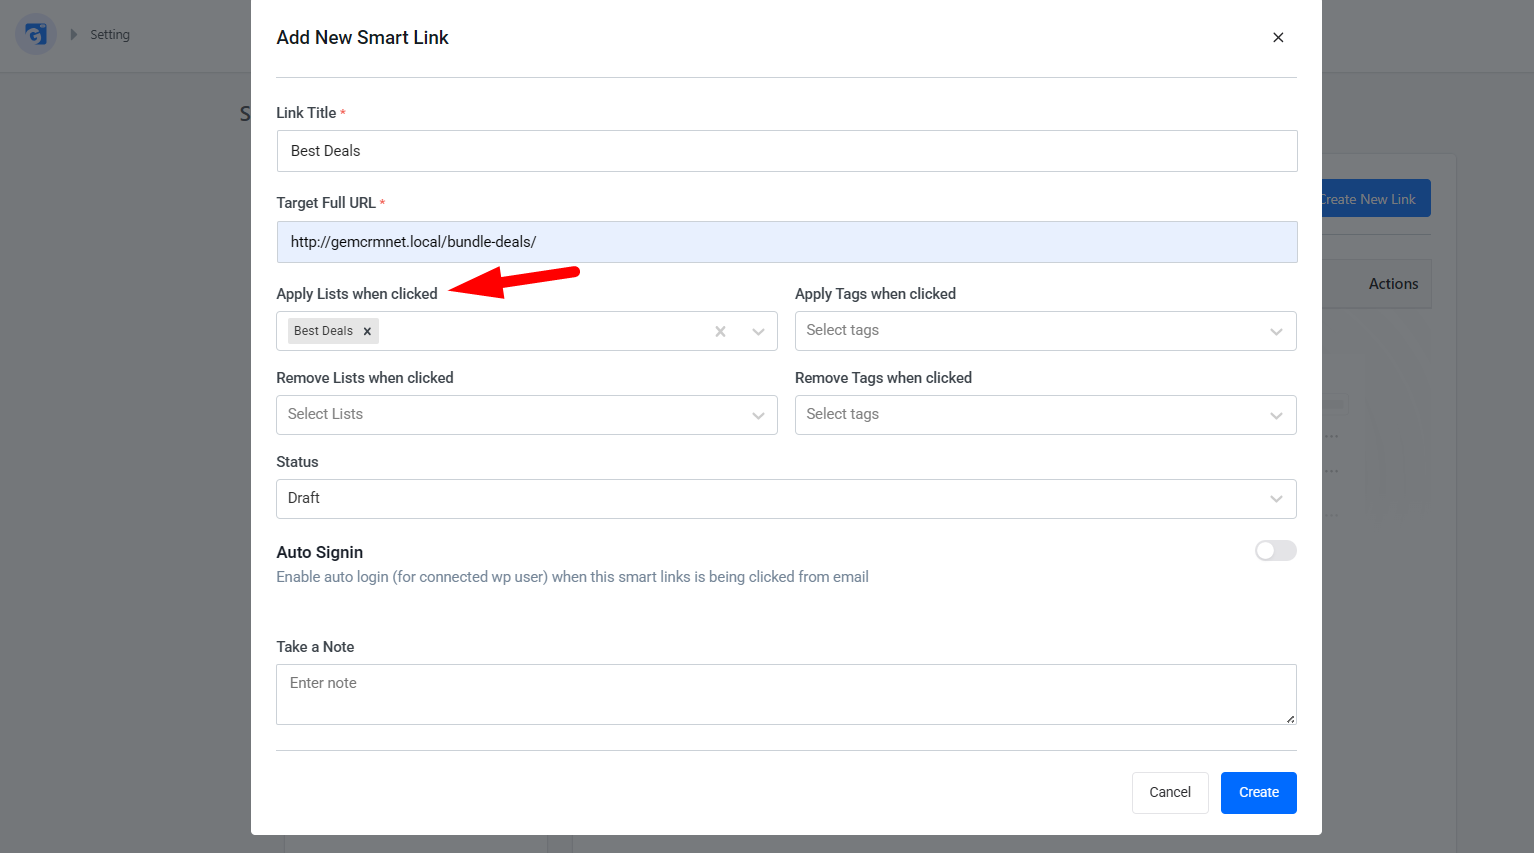This screenshot has height=853, width=1534.
Task: Click the Auto Signin heading text
Action: (320, 552)
